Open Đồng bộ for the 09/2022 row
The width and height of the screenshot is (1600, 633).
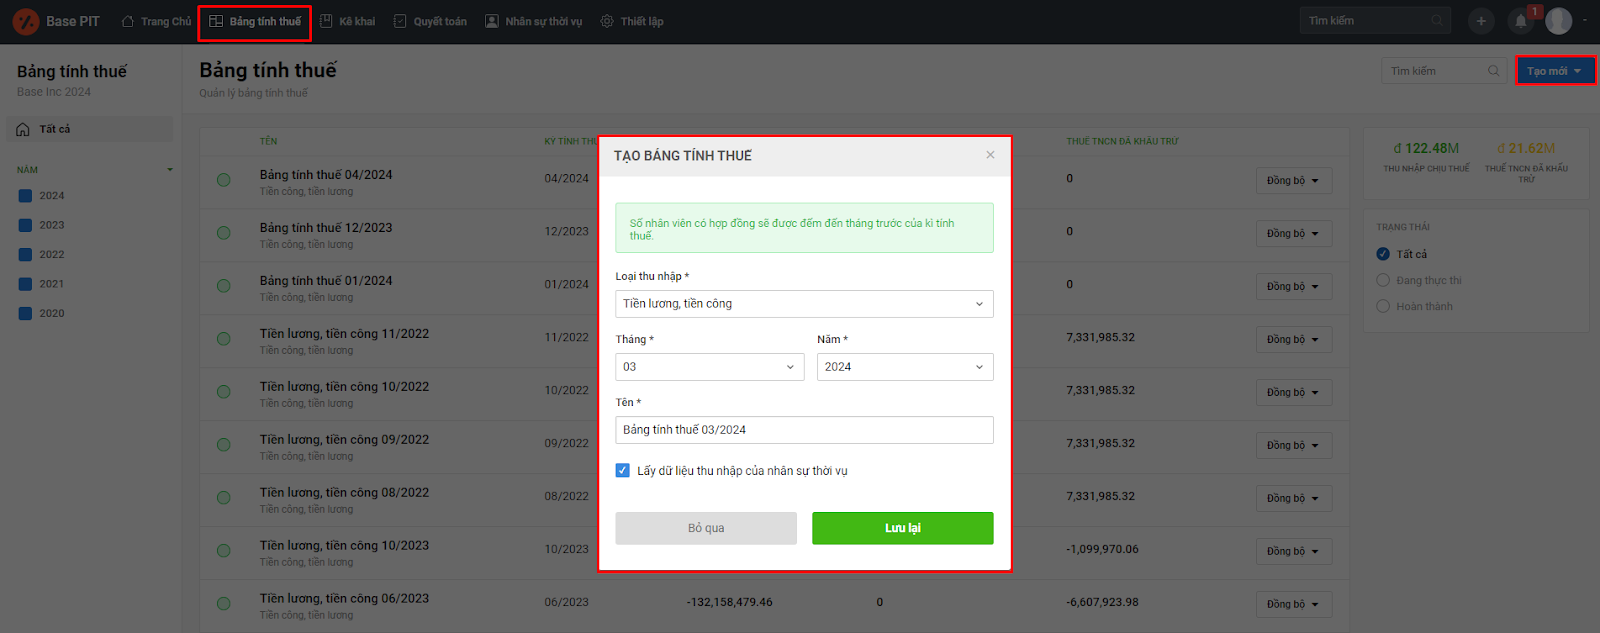[x=1294, y=446]
